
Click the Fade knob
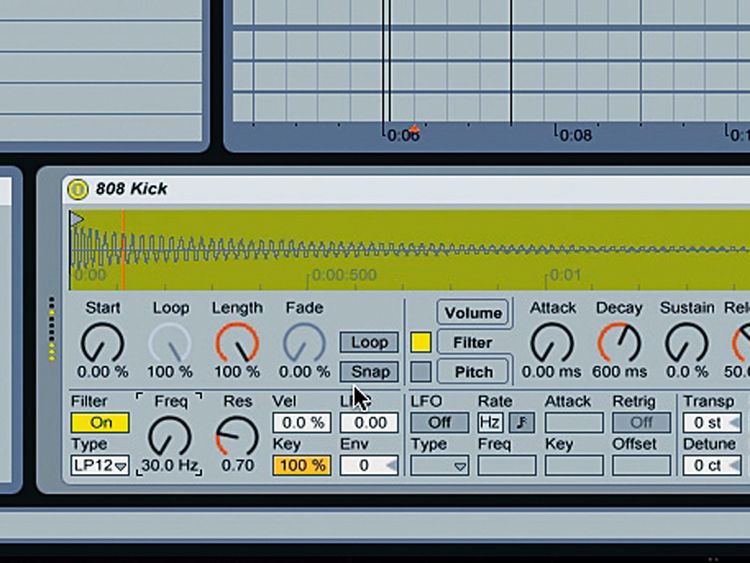[x=304, y=342]
